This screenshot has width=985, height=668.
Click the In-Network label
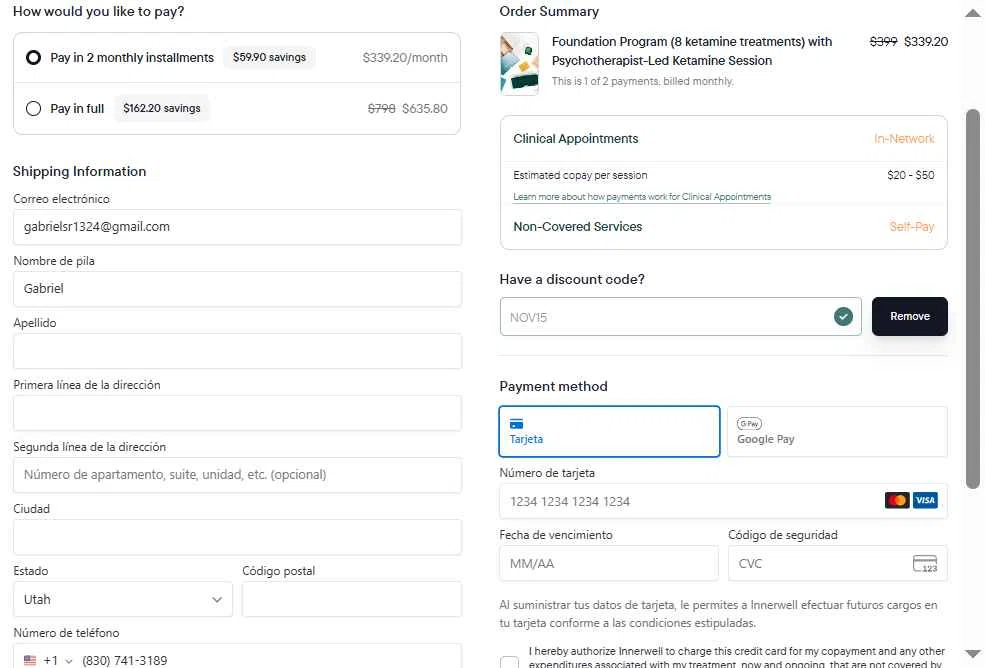[904, 139]
